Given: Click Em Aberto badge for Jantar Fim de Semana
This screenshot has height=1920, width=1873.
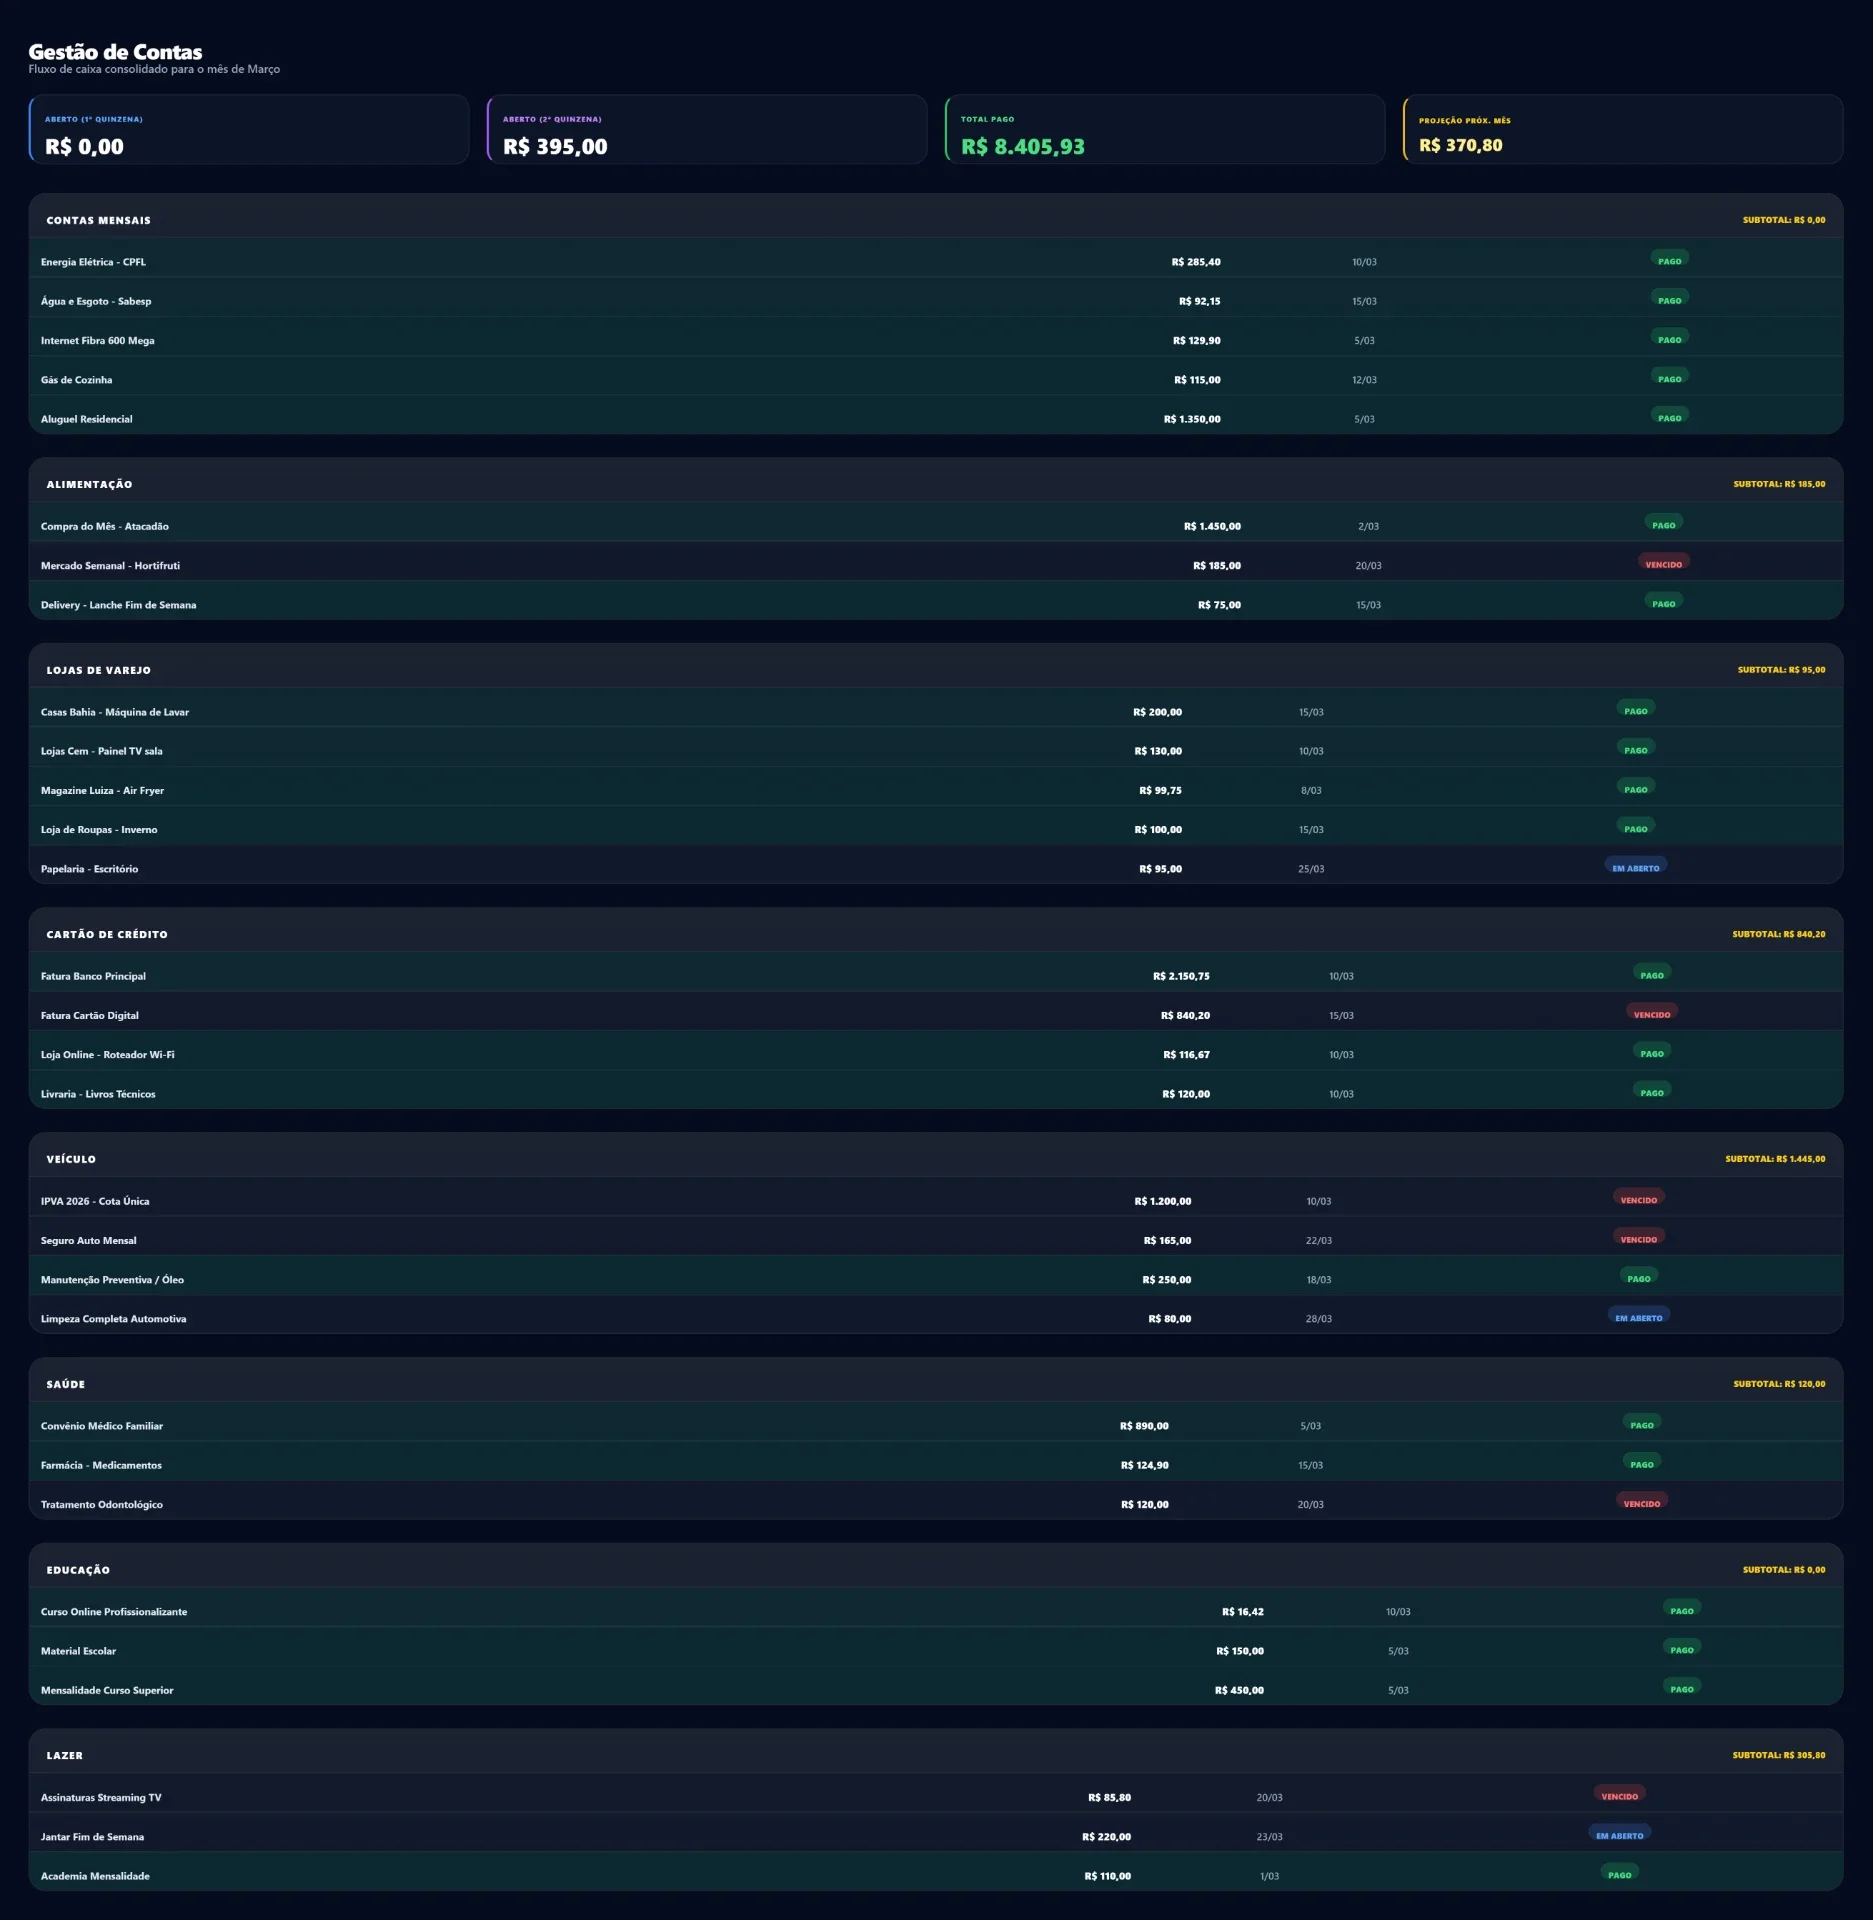Looking at the screenshot, I should click(x=1619, y=1835).
